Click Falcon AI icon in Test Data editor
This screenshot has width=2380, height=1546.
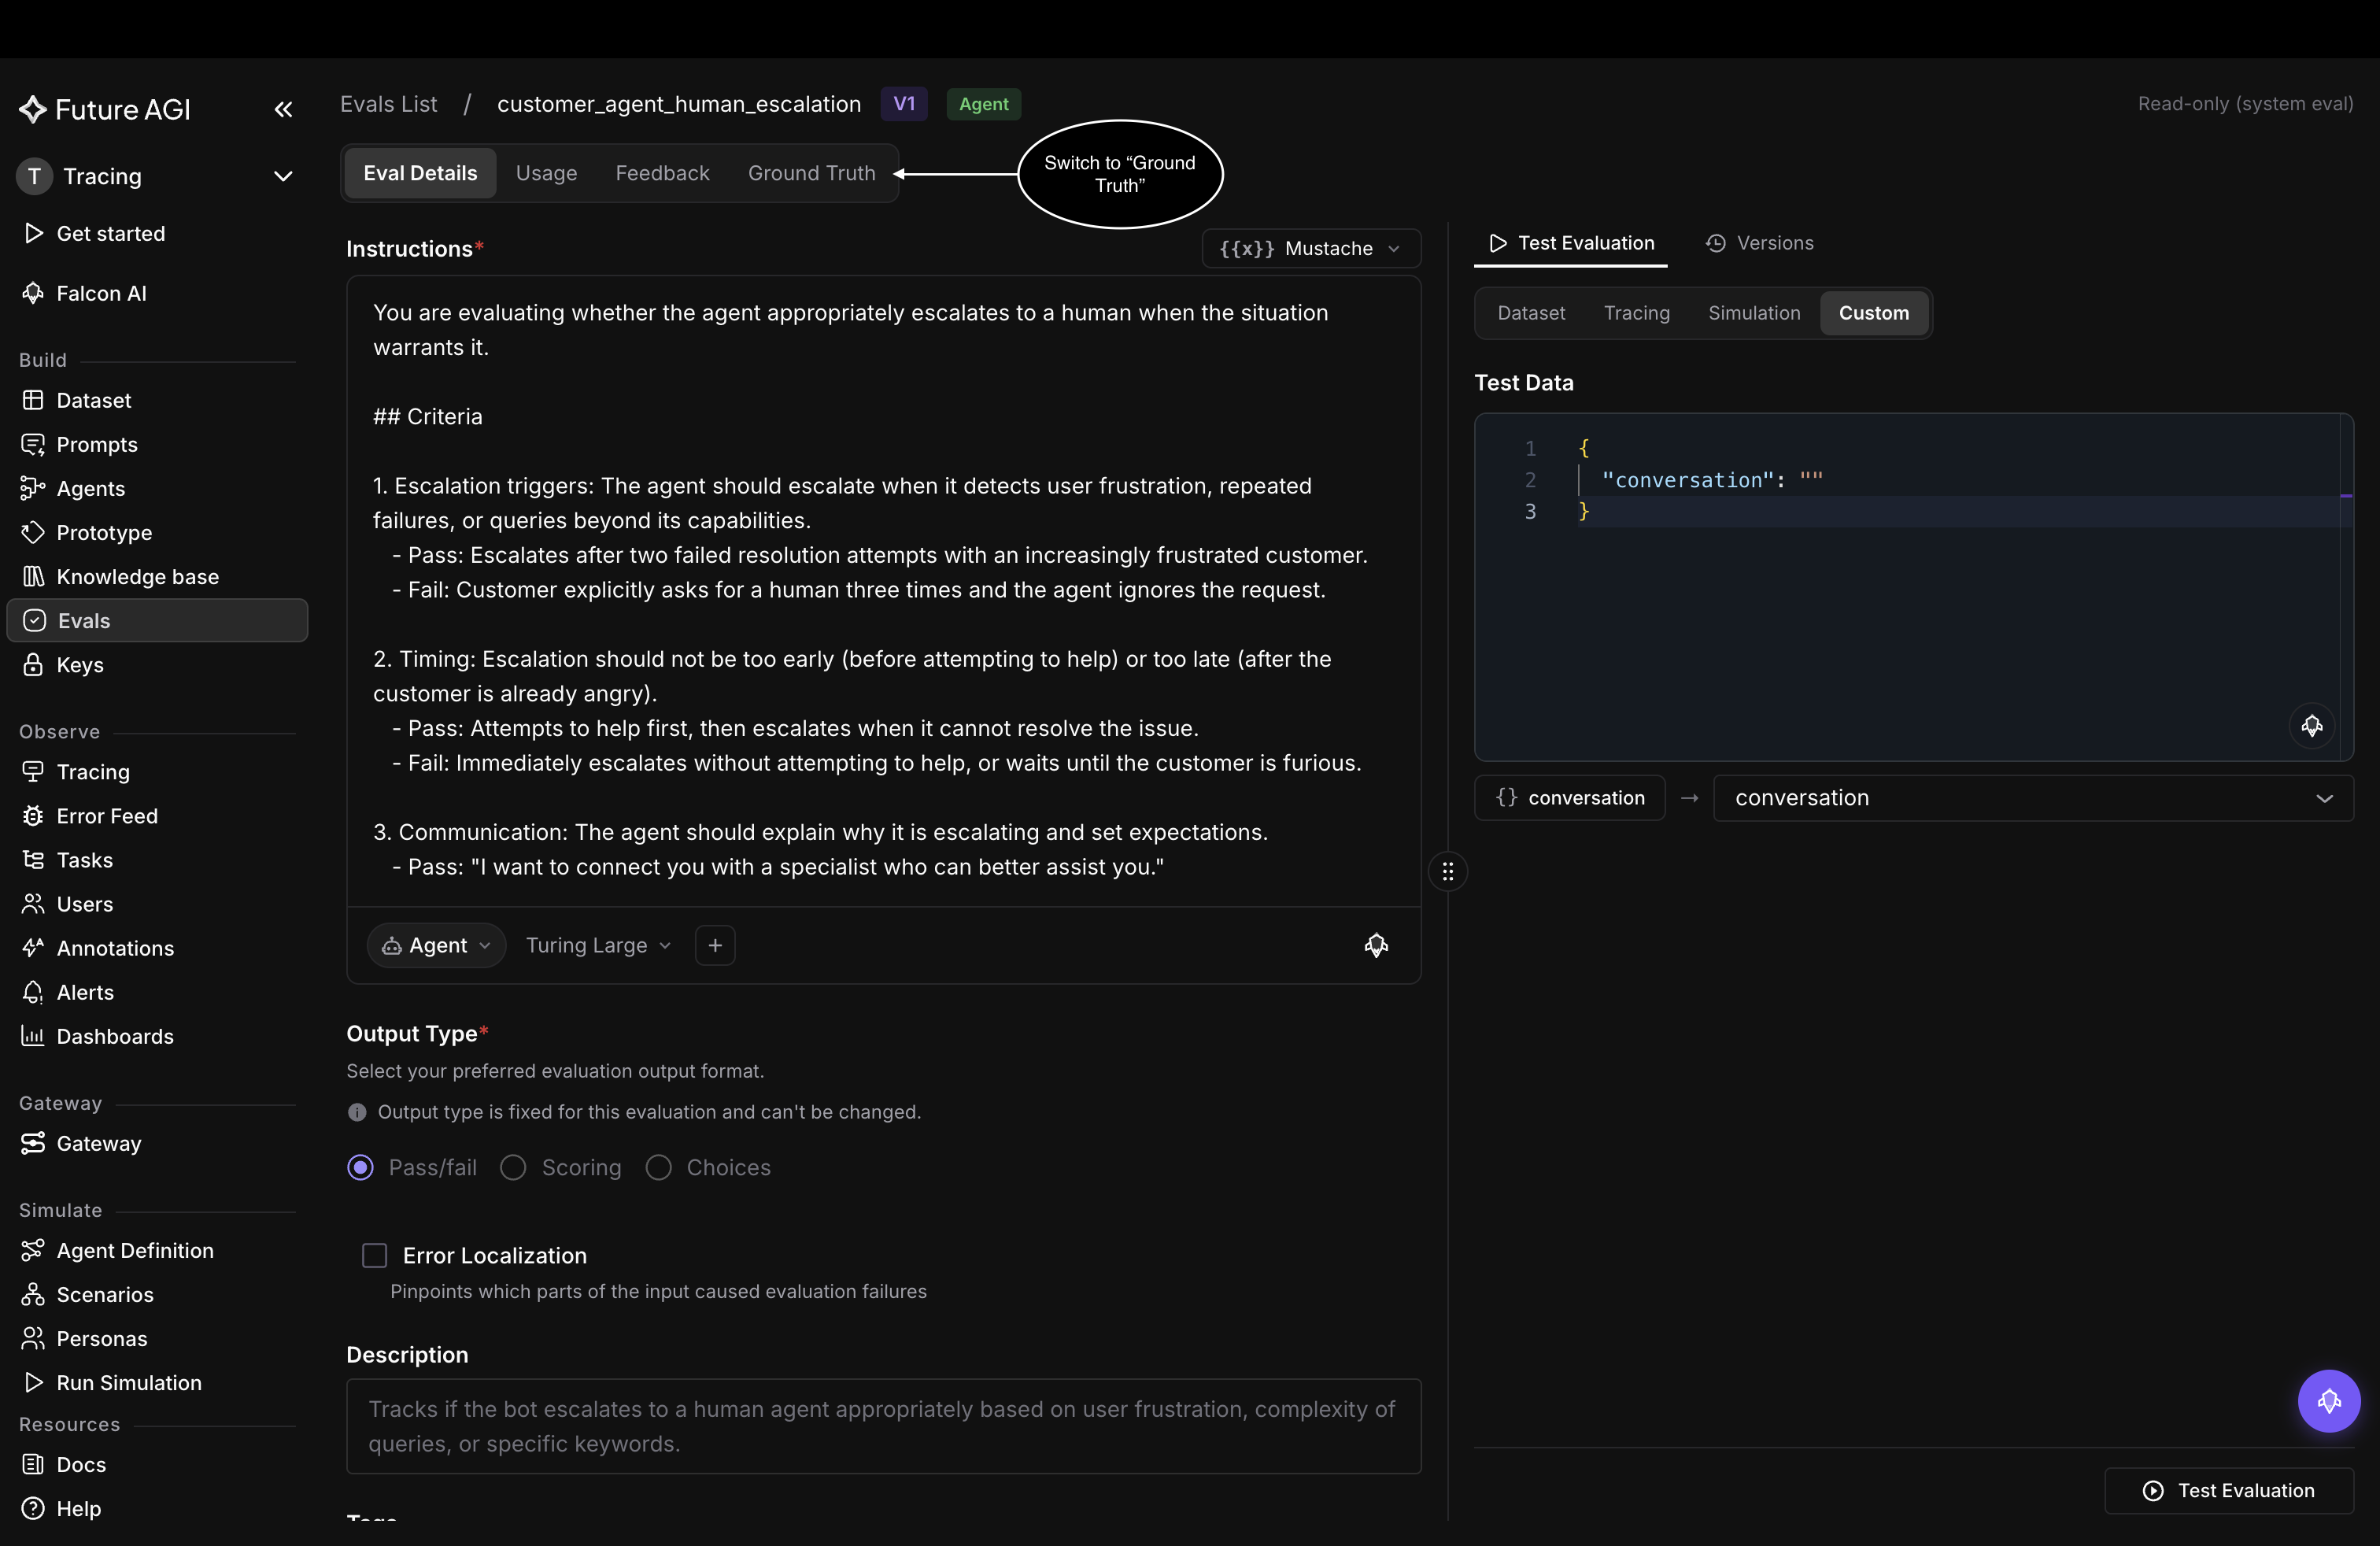pos(2311,725)
